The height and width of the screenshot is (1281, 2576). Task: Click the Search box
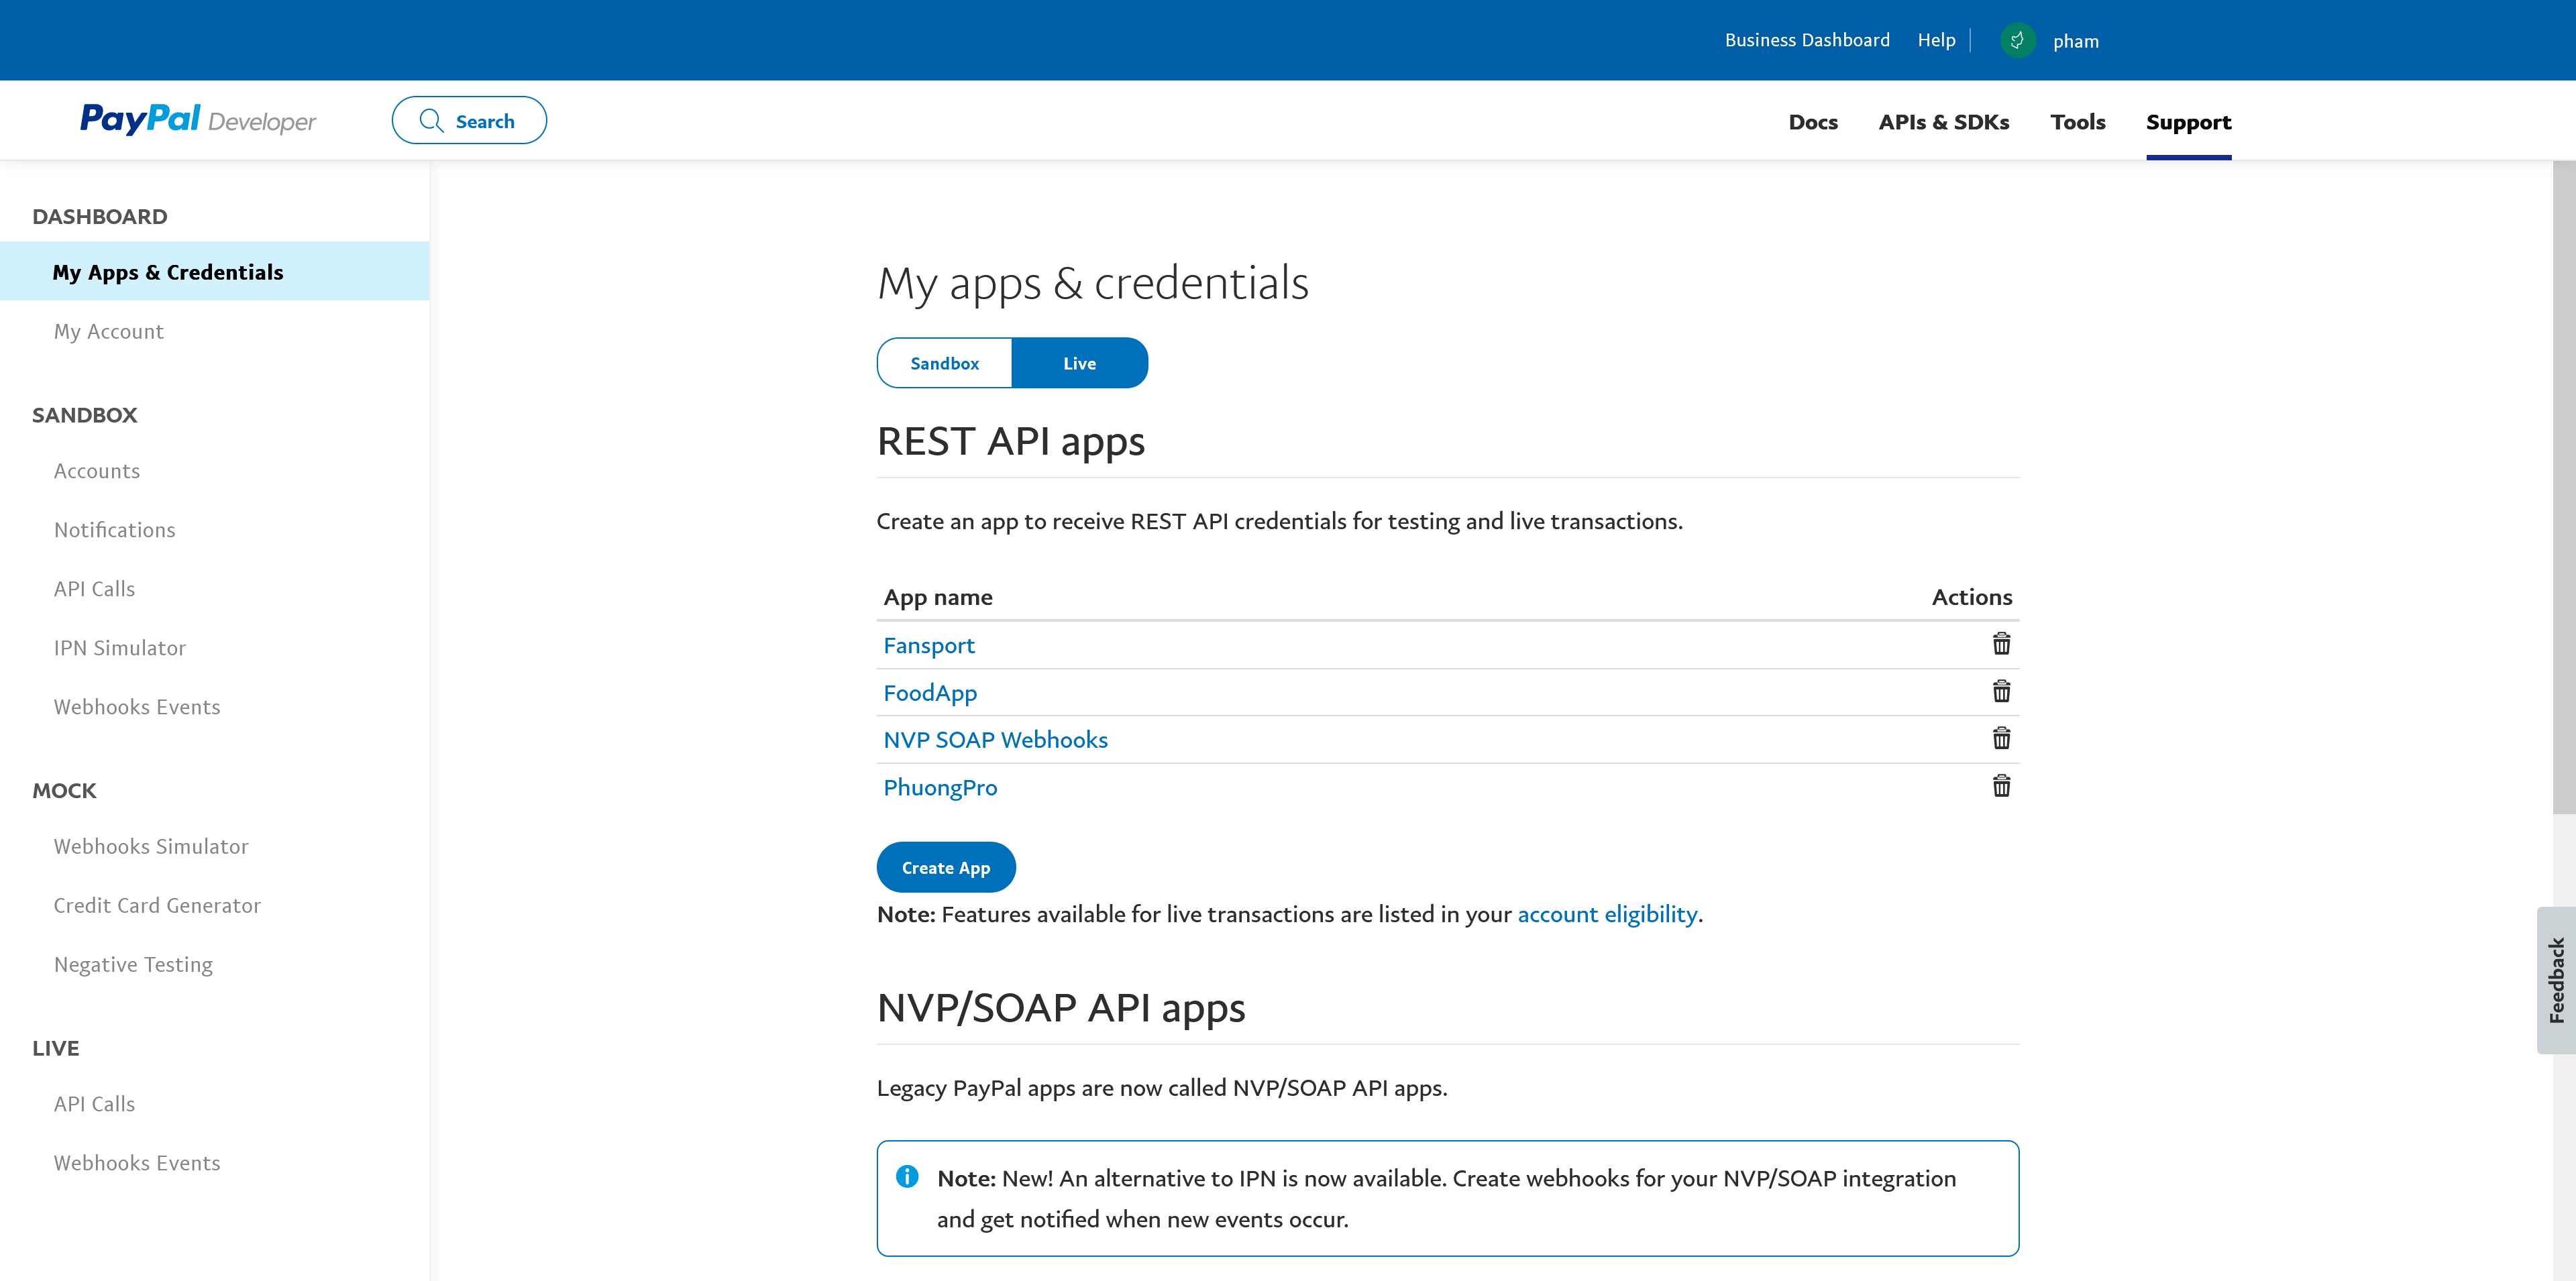[x=469, y=120]
